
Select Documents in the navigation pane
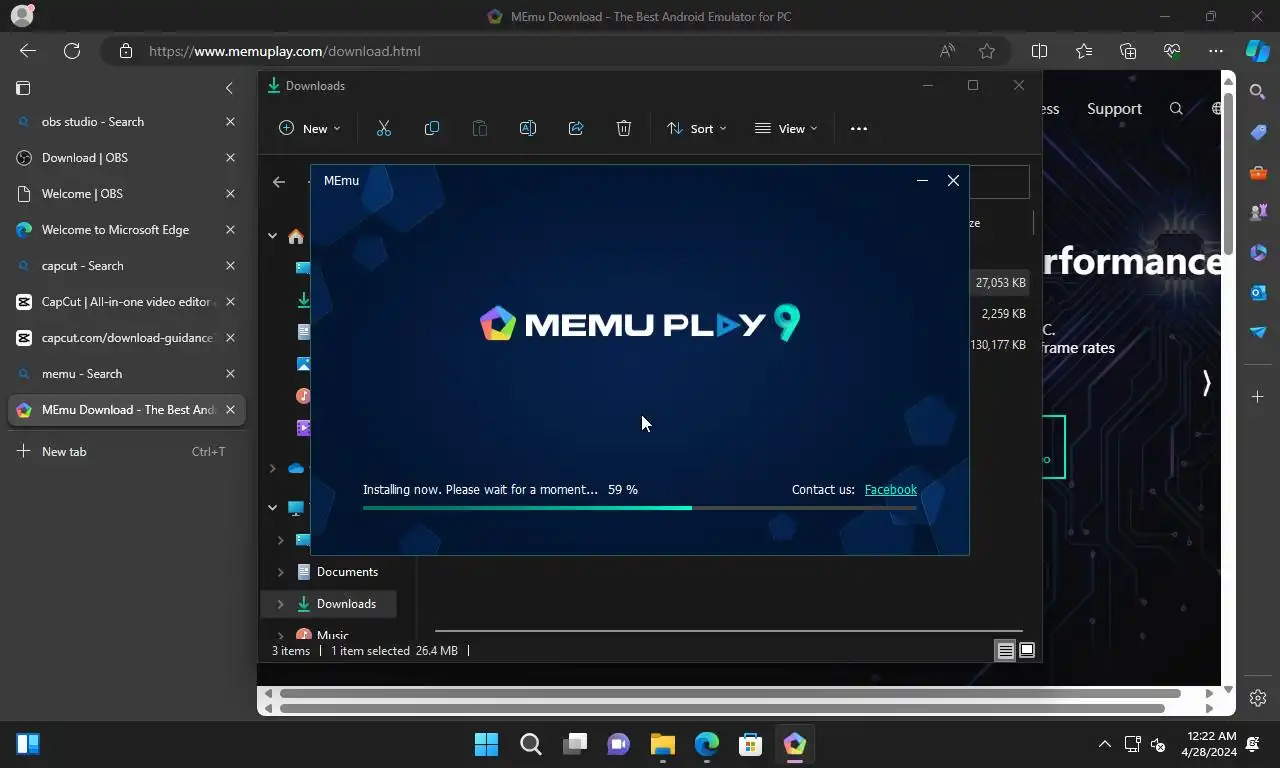pyautogui.click(x=347, y=572)
